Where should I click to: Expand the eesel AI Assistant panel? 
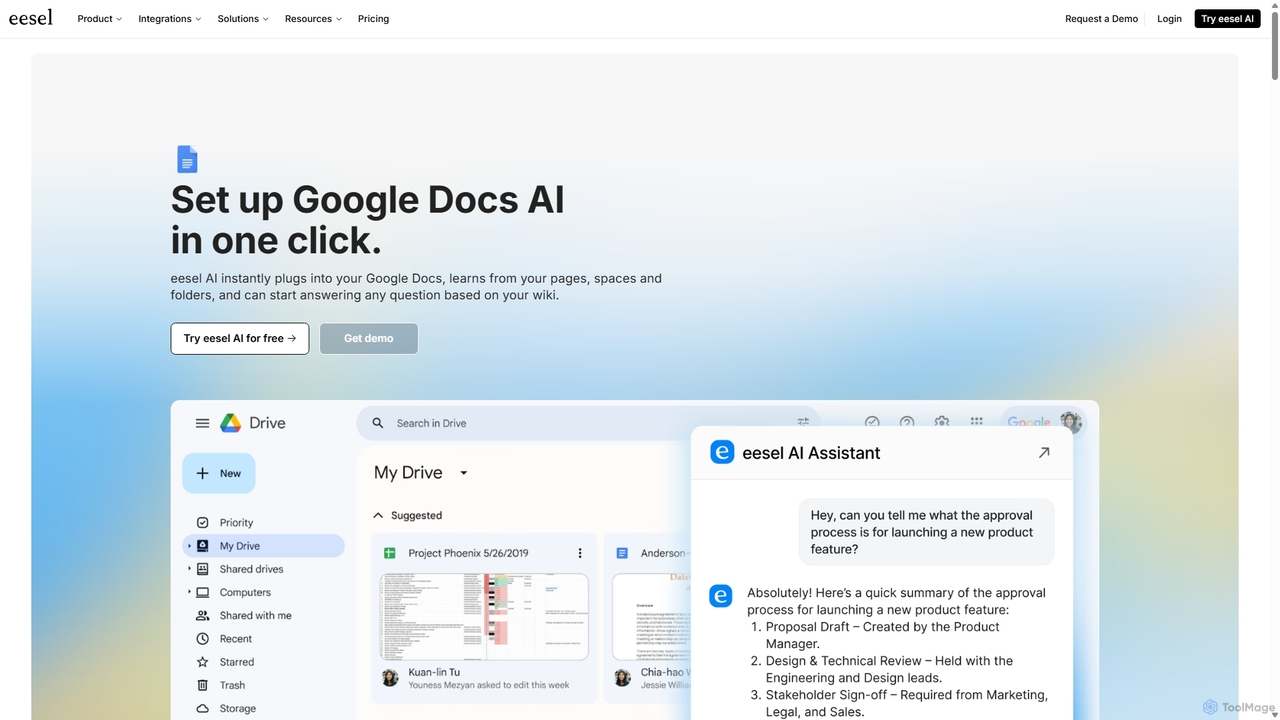click(x=1044, y=453)
